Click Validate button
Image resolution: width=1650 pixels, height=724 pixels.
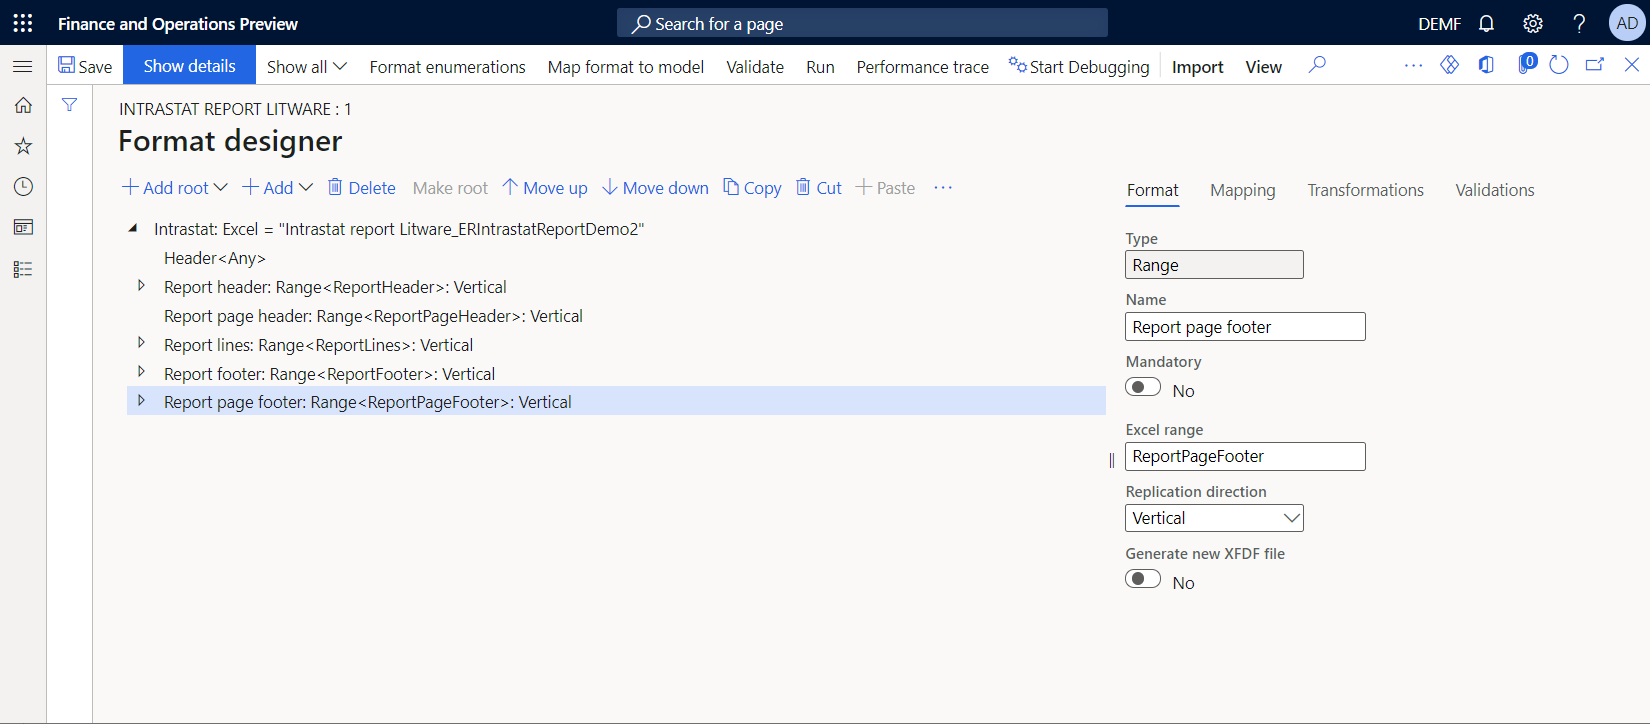(755, 66)
